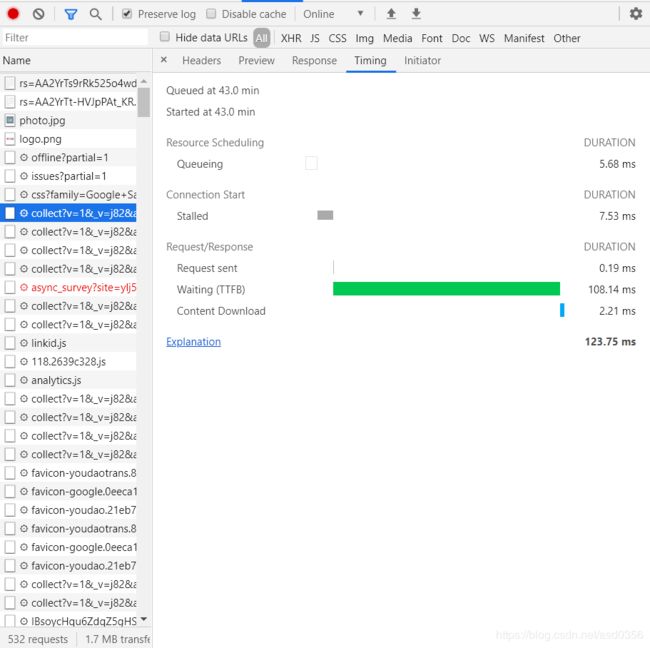Switch to the Headers tab
650x648 pixels.
point(201,61)
